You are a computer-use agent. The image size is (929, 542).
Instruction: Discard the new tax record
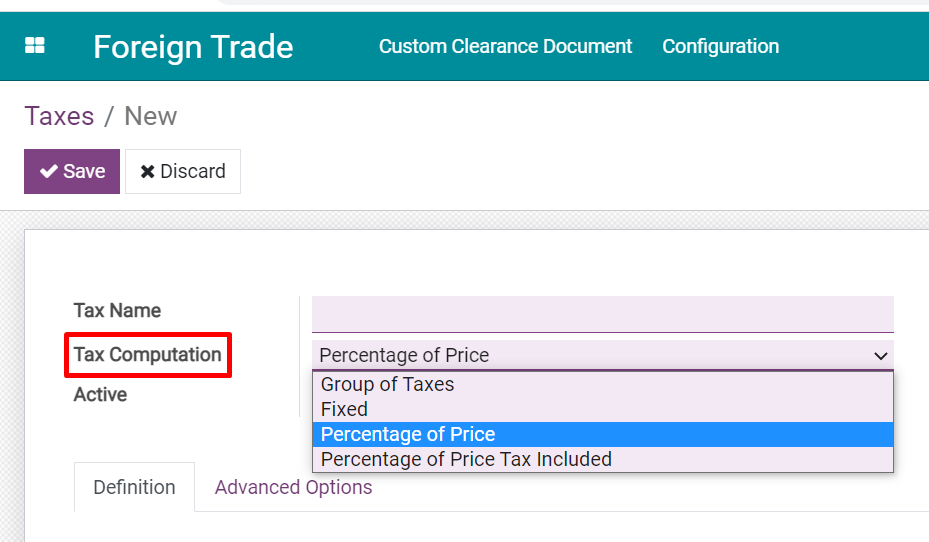(x=183, y=171)
